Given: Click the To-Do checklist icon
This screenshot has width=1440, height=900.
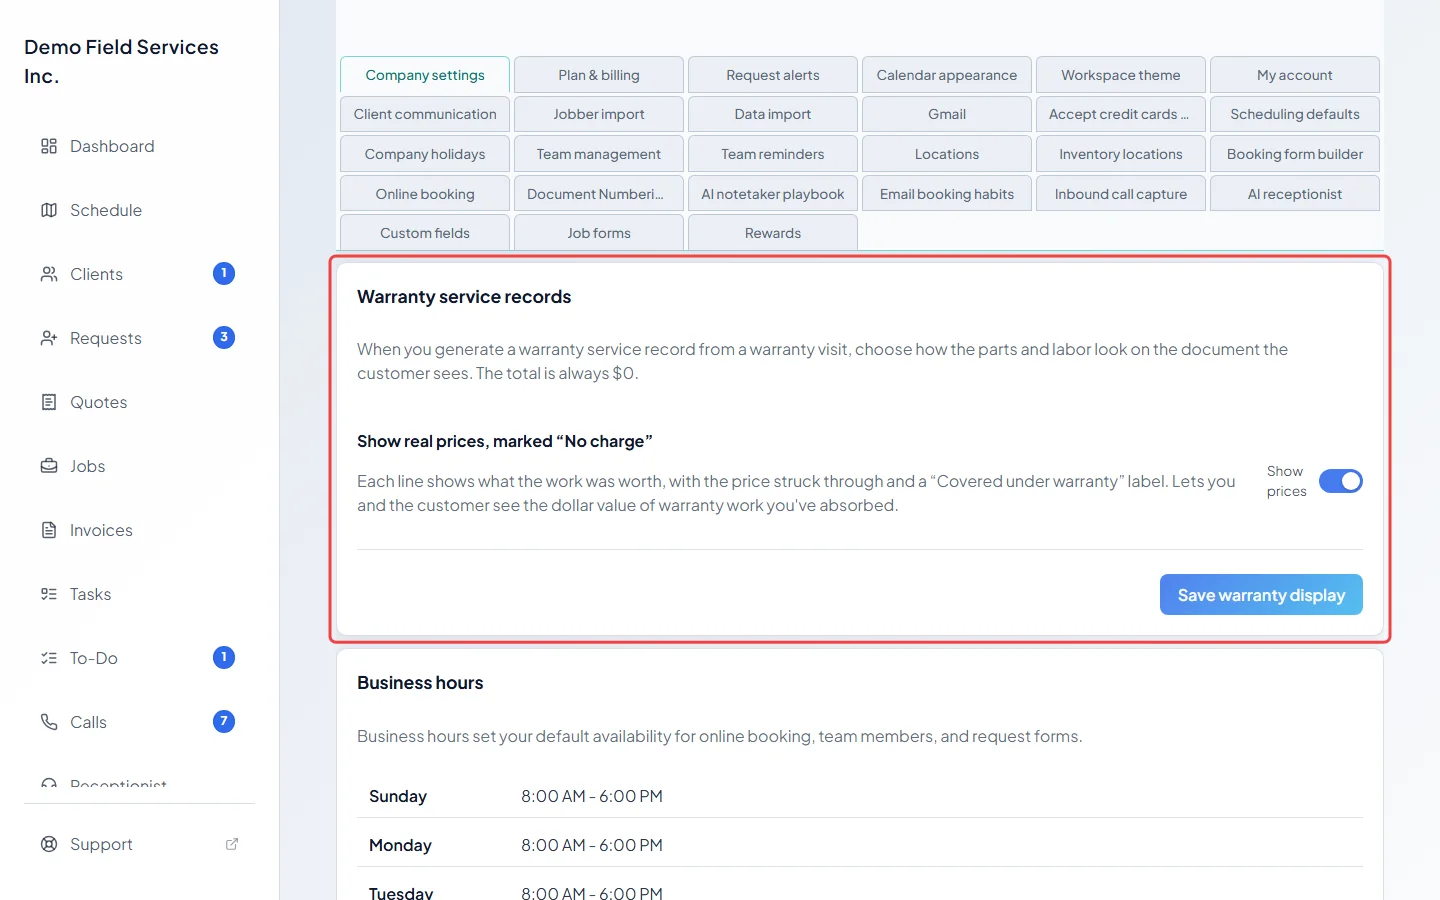Looking at the screenshot, I should [49, 658].
